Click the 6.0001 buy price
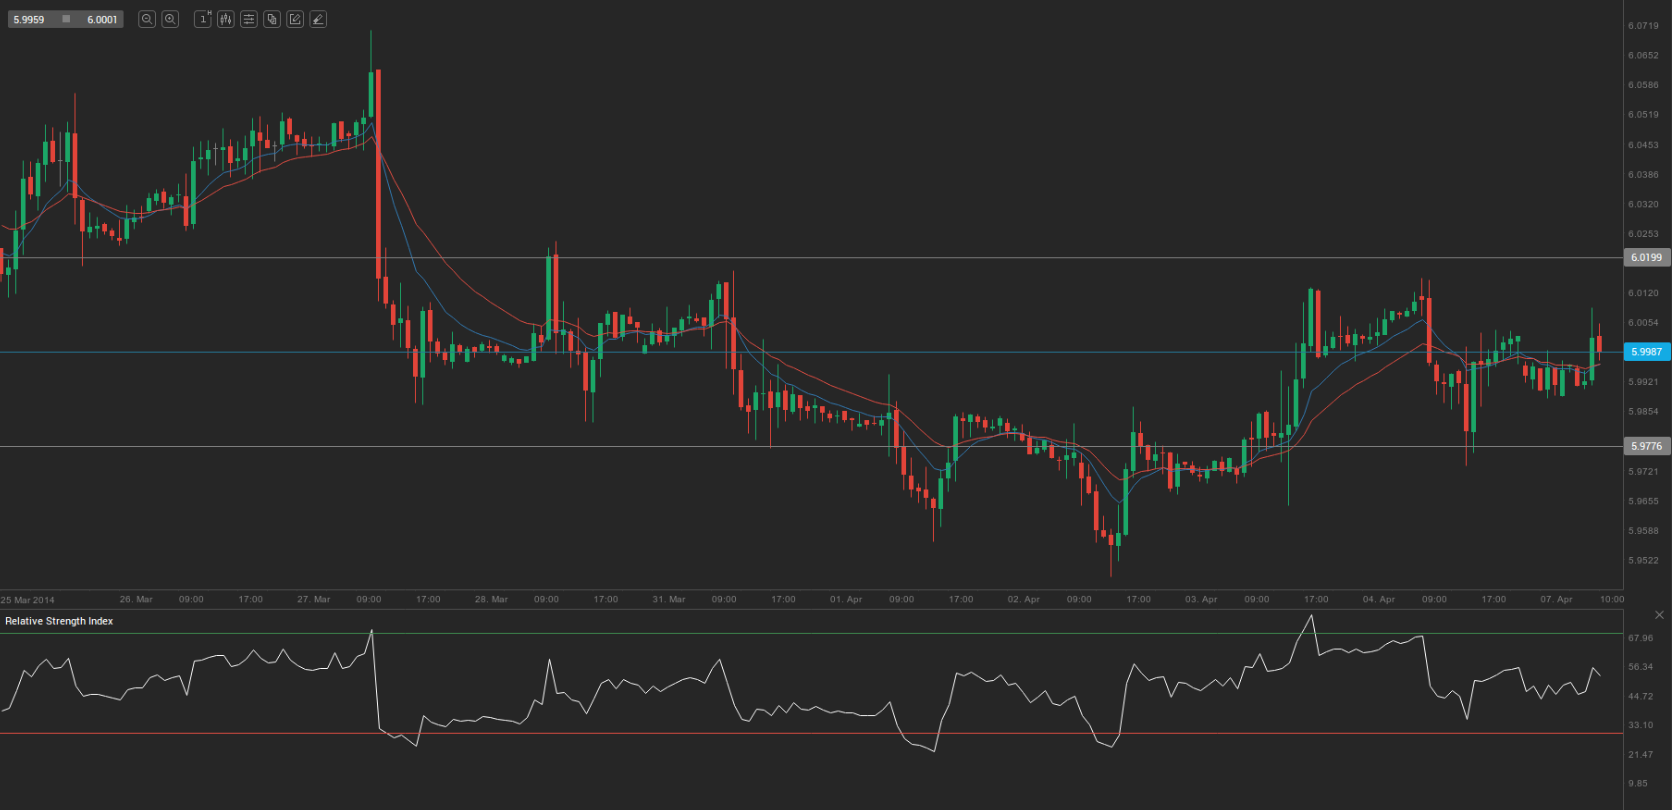This screenshot has height=810, width=1672. [101, 19]
